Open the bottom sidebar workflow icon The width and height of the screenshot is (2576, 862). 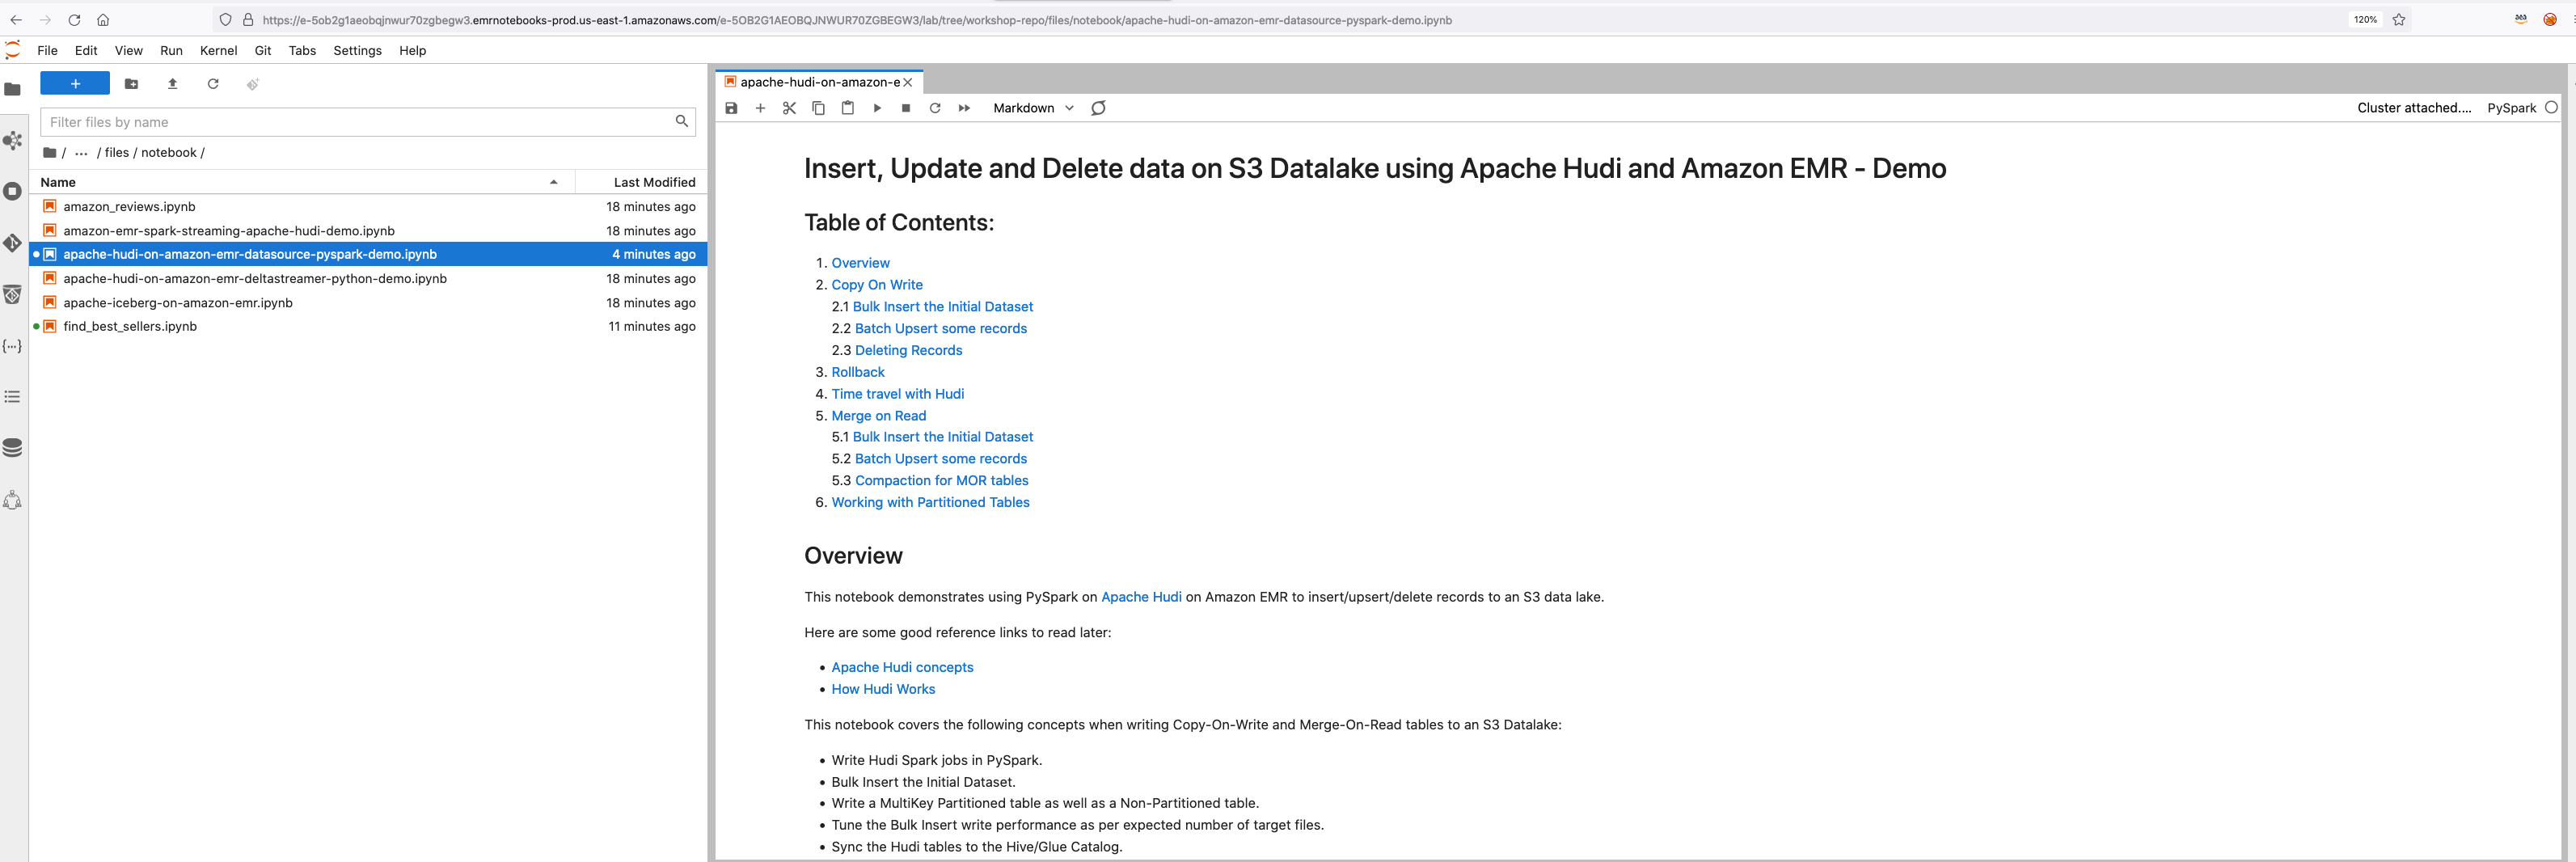click(x=13, y=500)
